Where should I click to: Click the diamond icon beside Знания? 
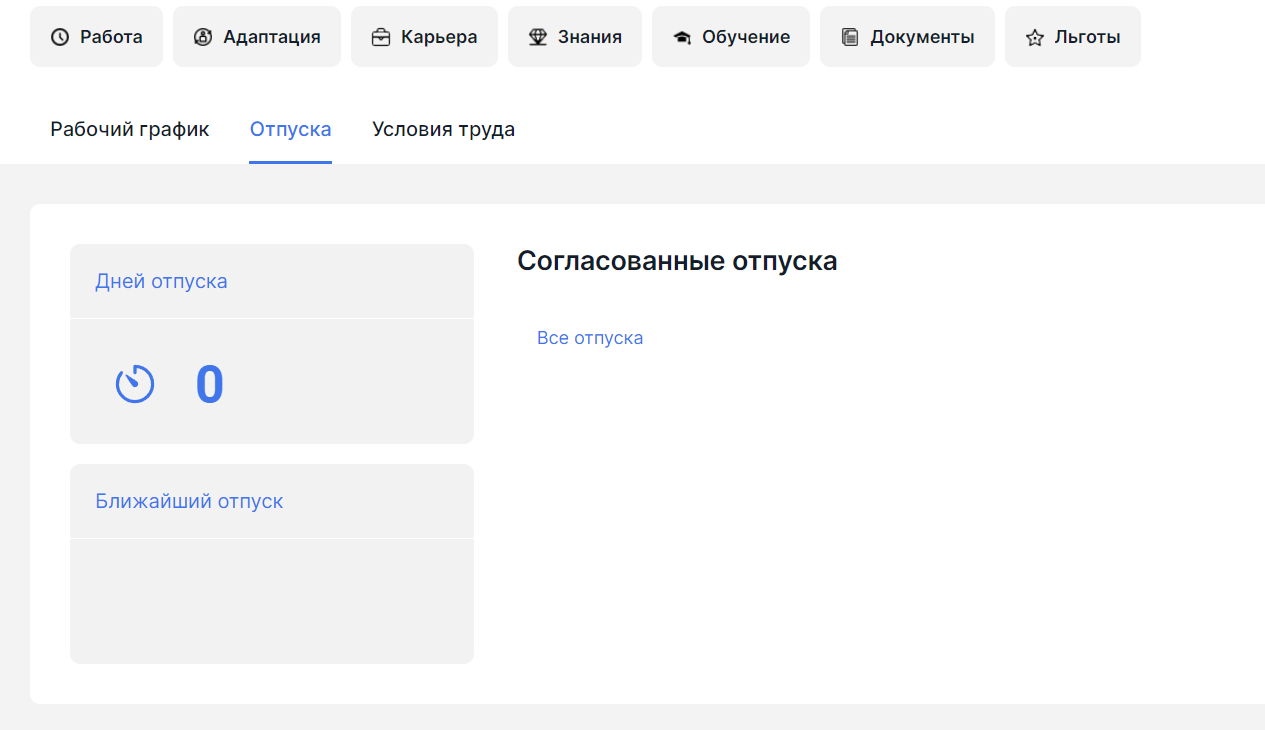(538, 37)
